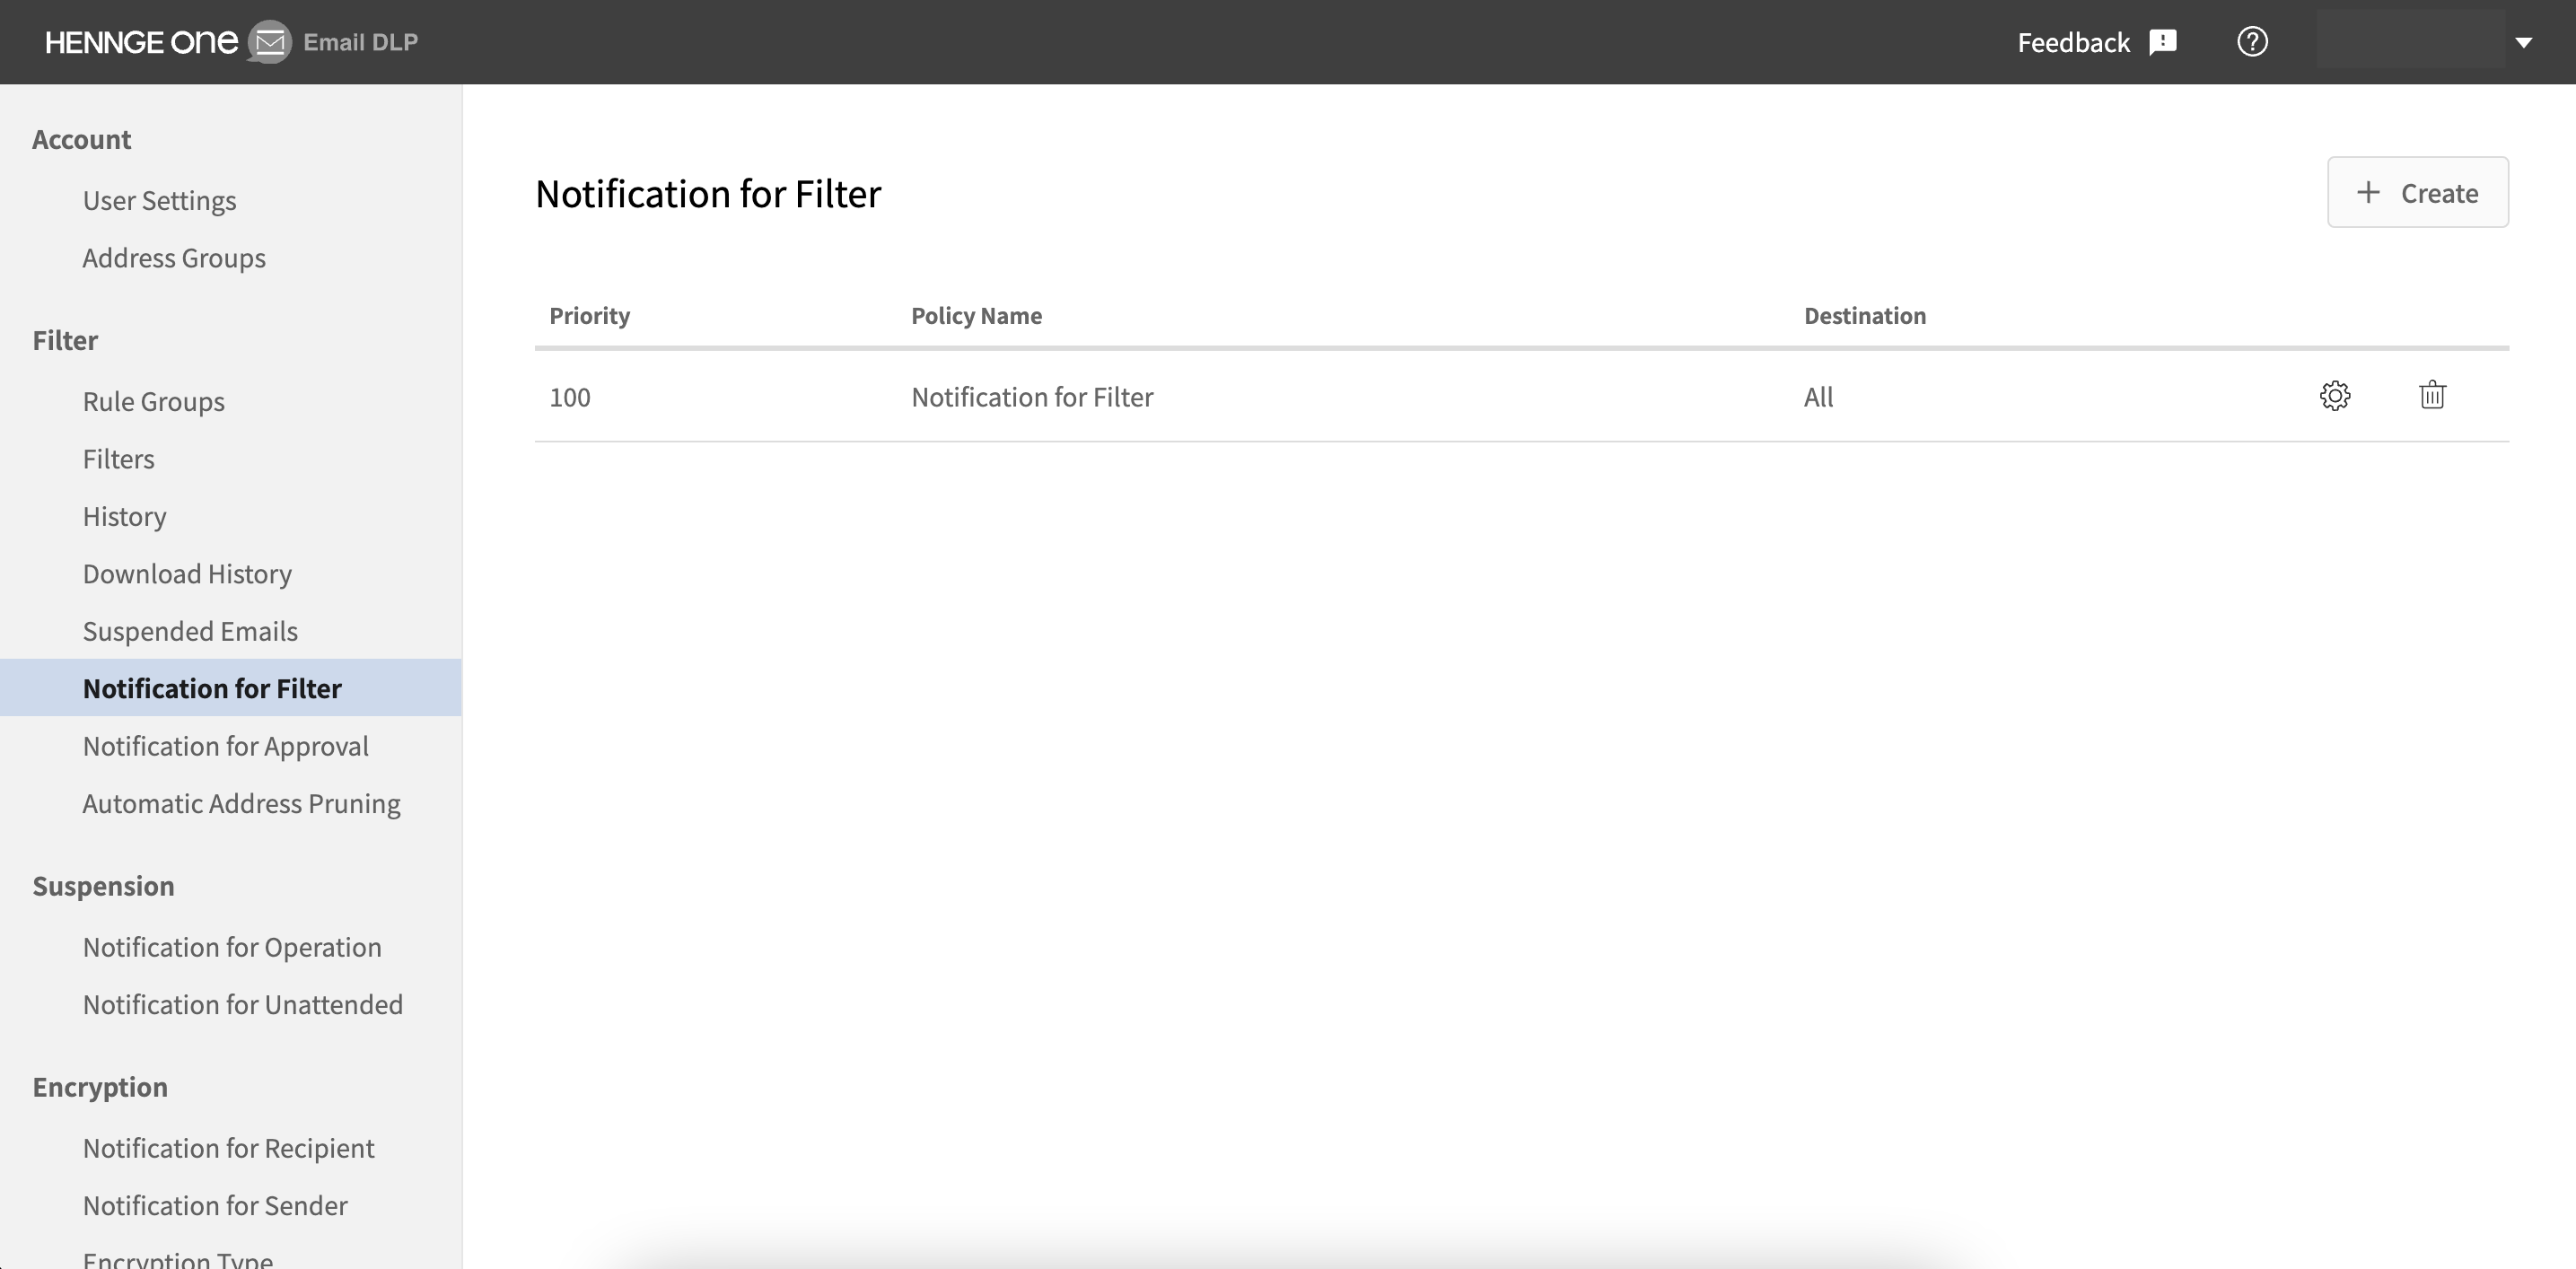Click the HENNGE One logo
Screen dimensions: 2576x1269
141,42
